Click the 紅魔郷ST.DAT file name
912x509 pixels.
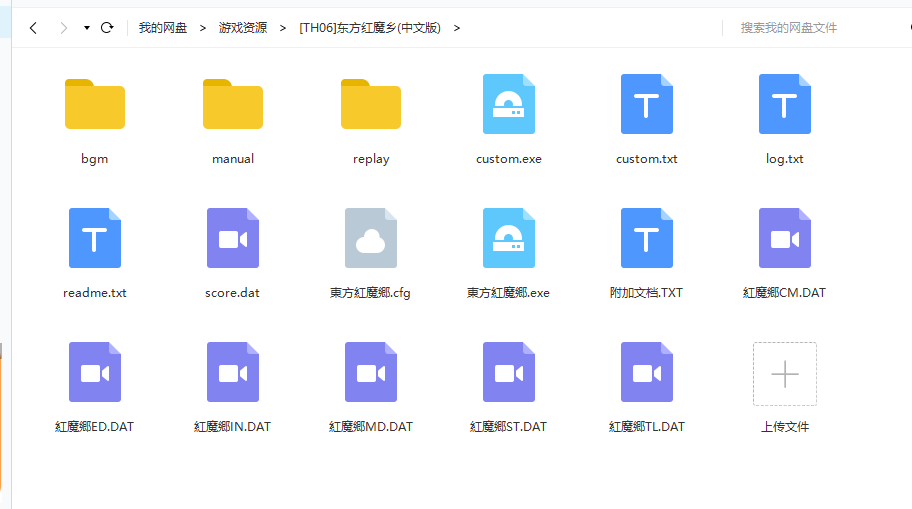click(x=509, y=427)
